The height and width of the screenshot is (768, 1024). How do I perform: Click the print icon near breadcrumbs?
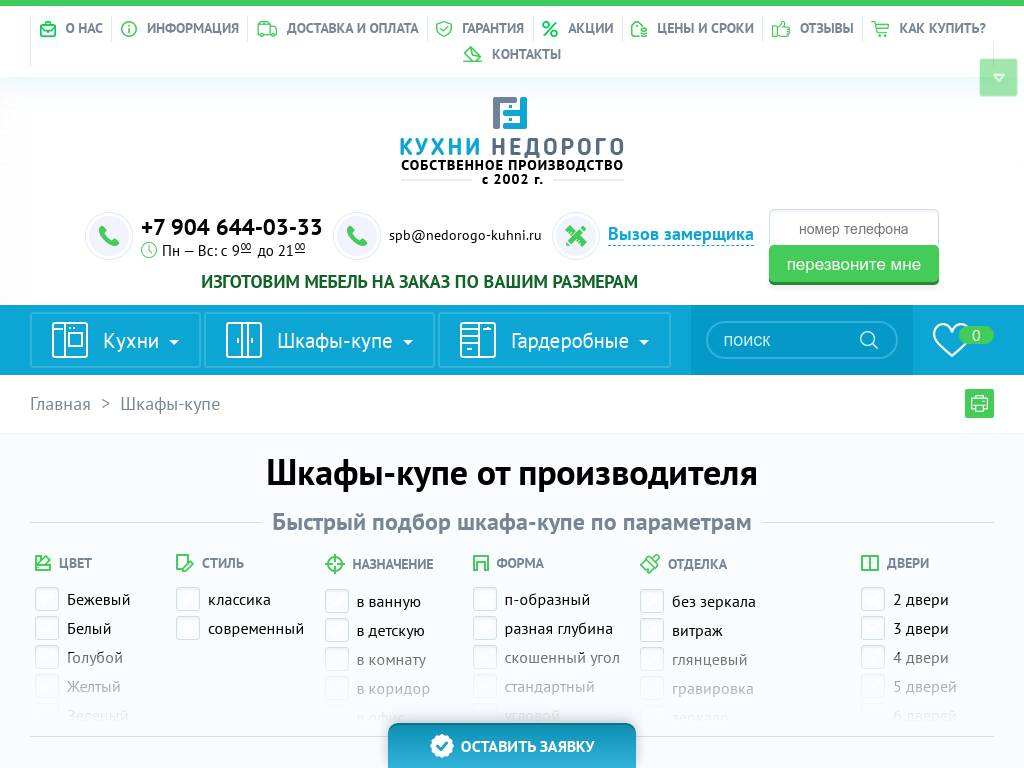tap(979, 404)
